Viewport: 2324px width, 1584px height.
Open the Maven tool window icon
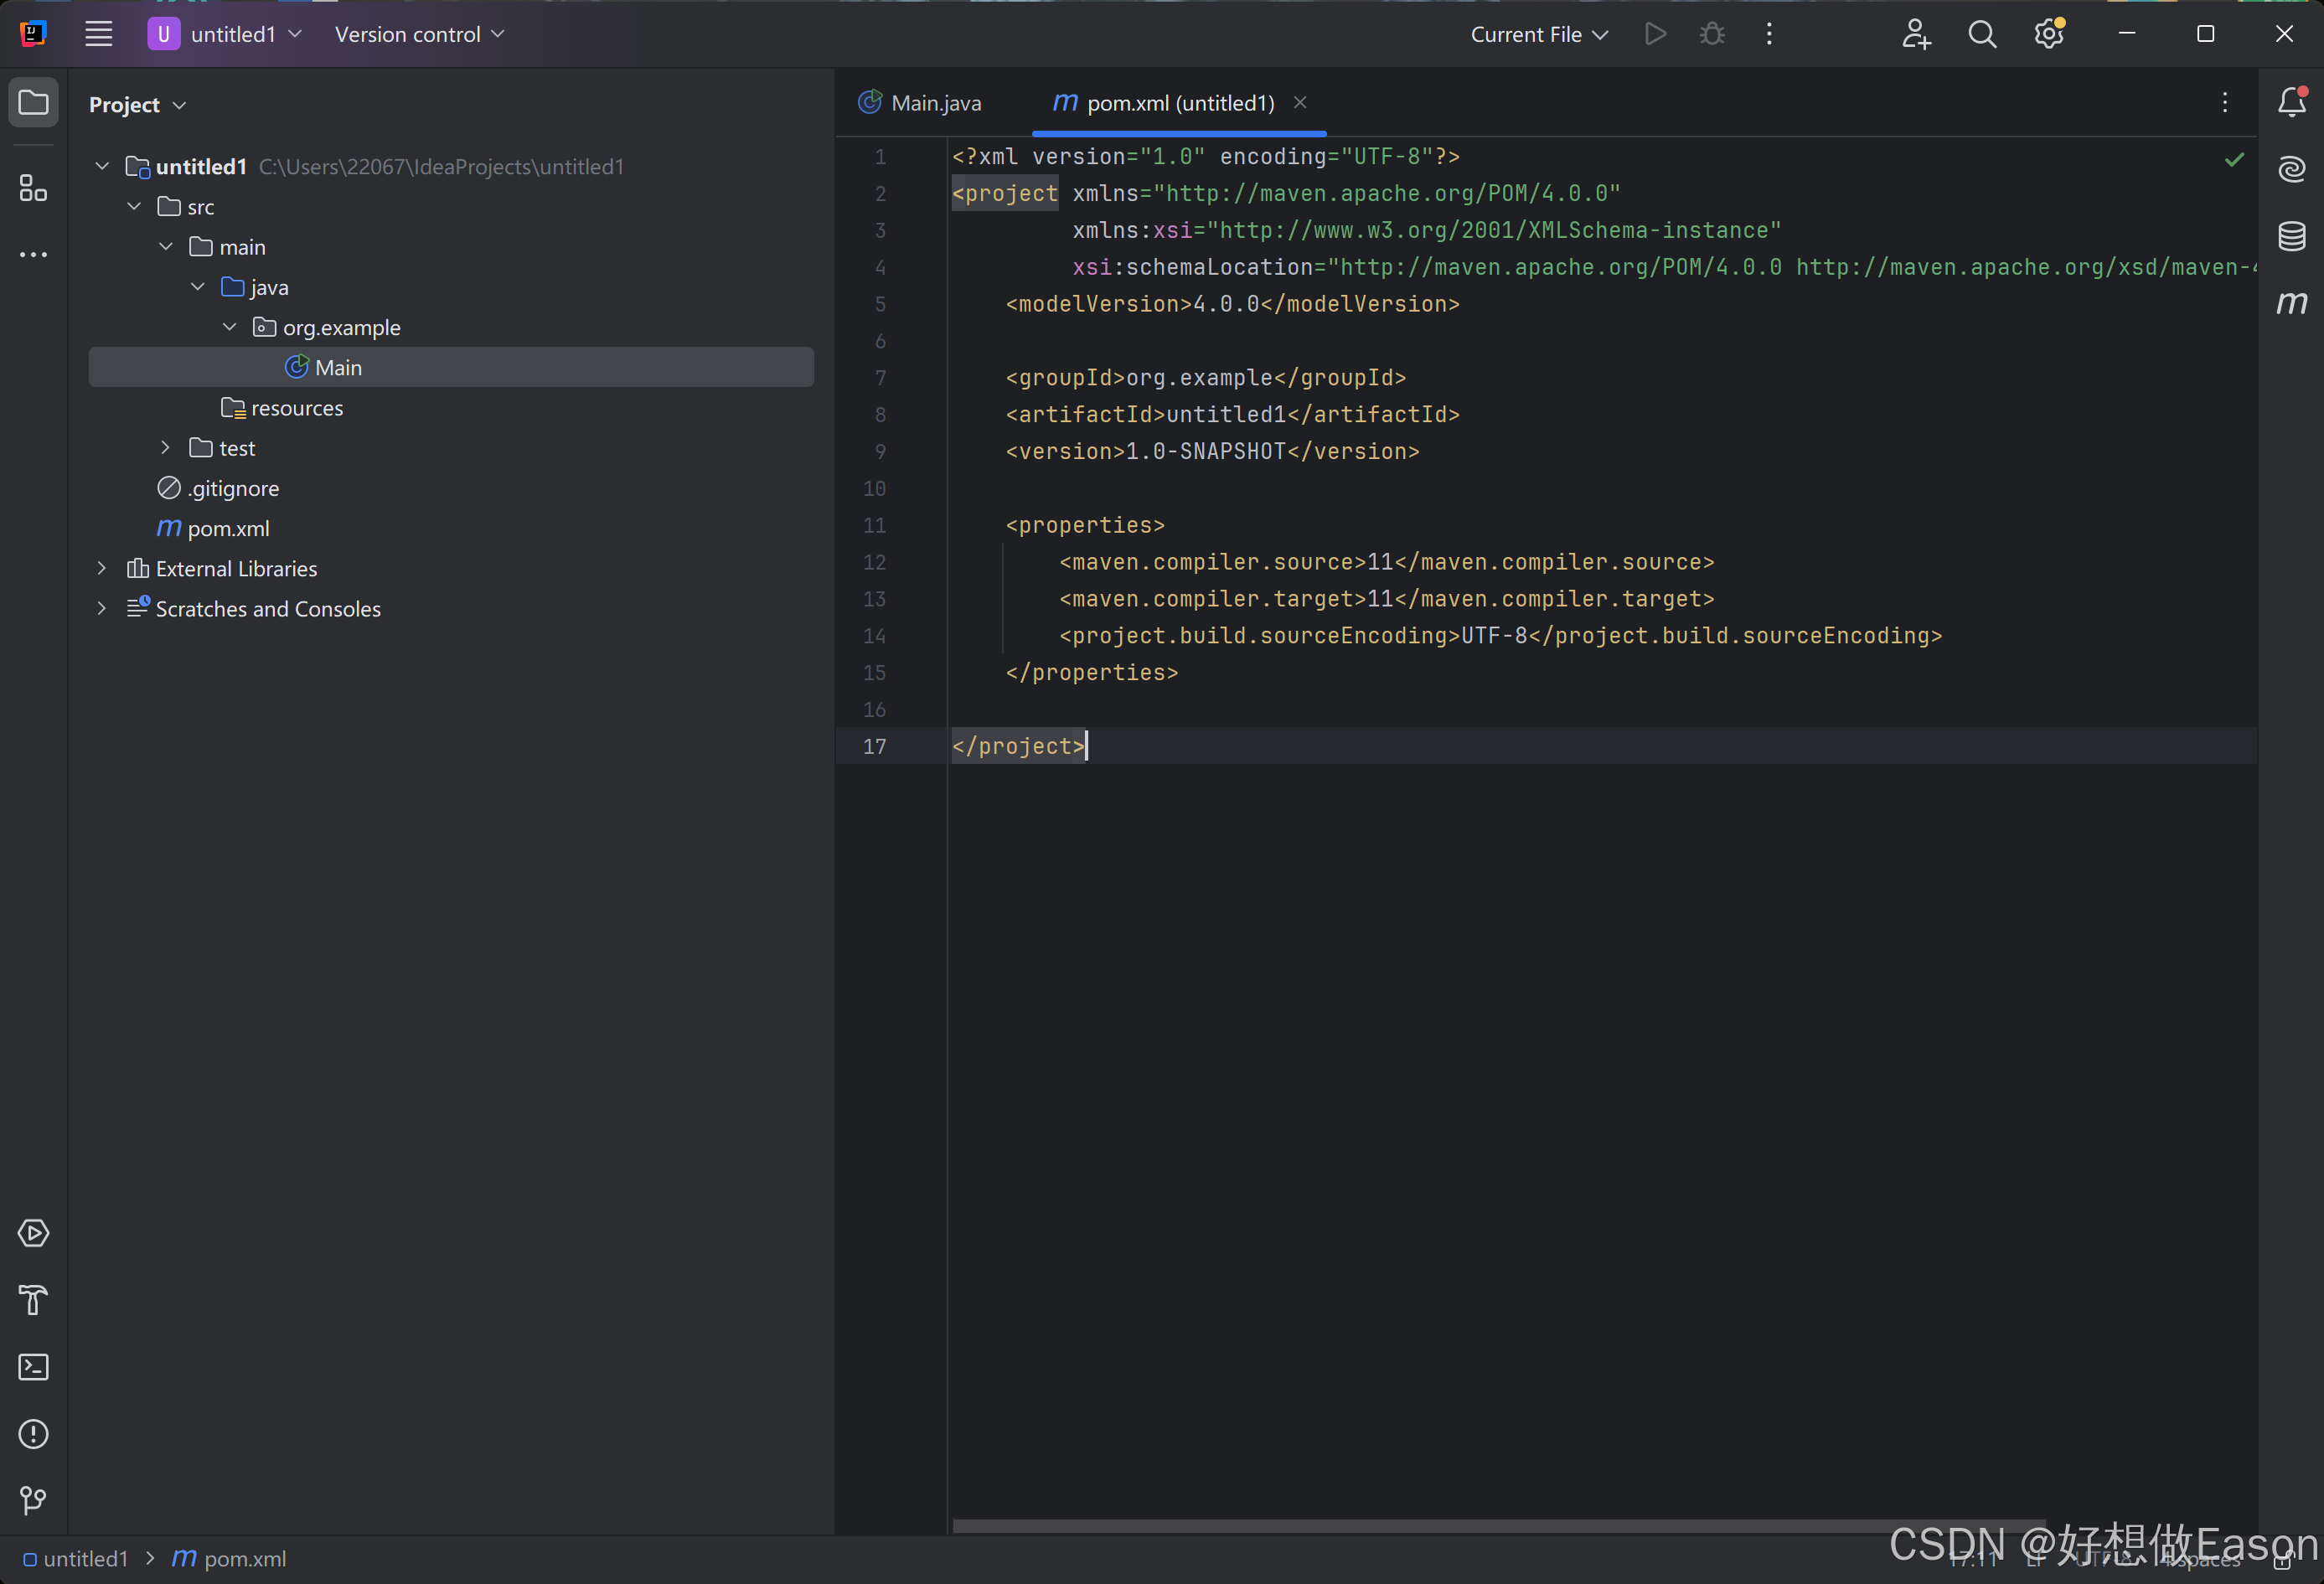click(2291, 302)
